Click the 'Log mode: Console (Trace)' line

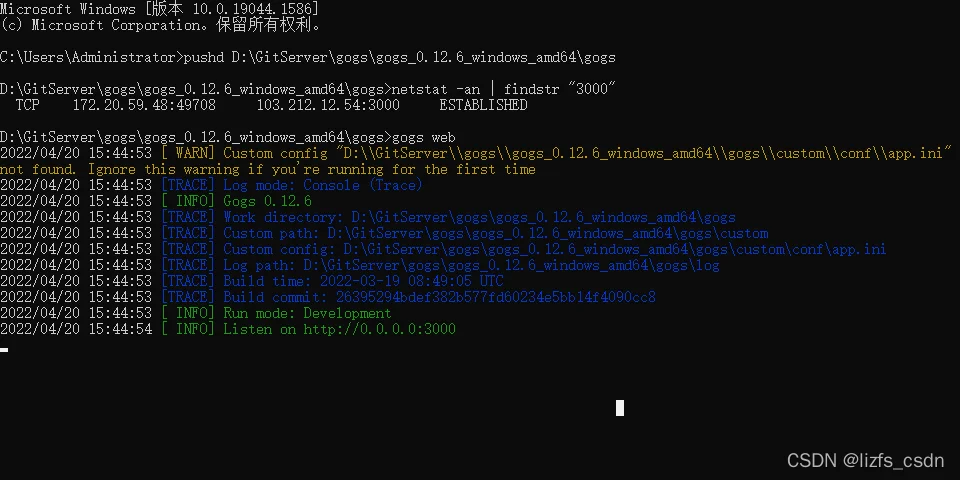pyautogui.click(x=323, y=185)
